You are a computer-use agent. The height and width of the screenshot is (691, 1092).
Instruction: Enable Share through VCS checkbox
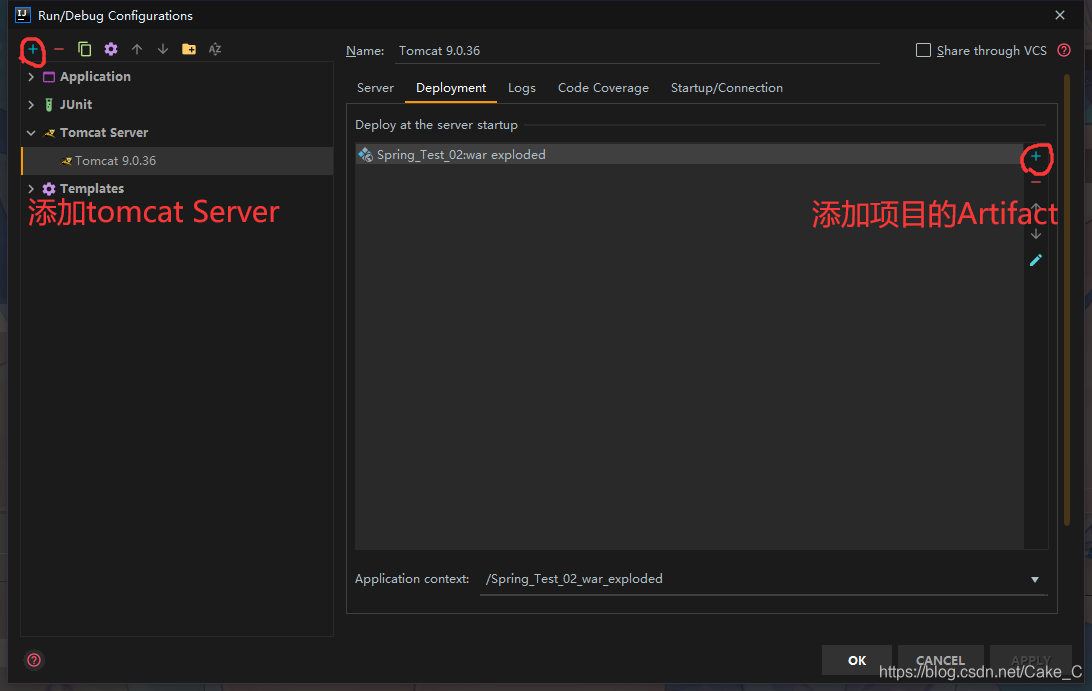click(923, 50)
